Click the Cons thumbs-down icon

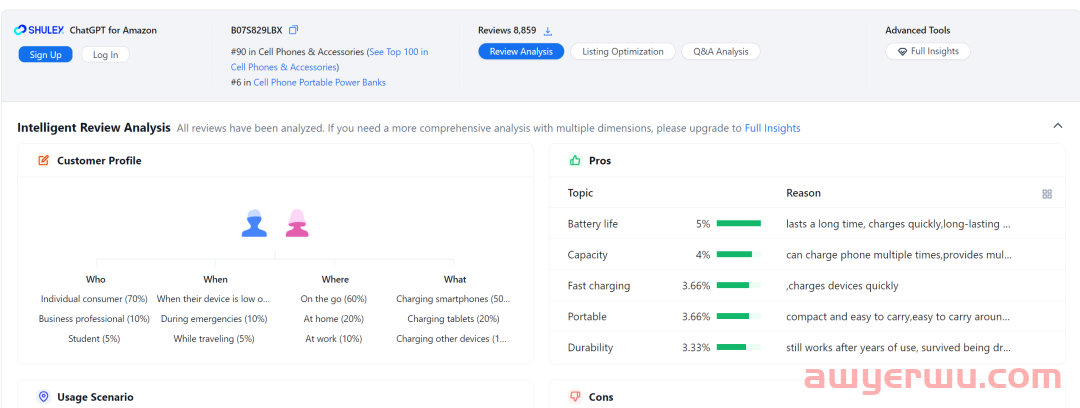[575, 396]
